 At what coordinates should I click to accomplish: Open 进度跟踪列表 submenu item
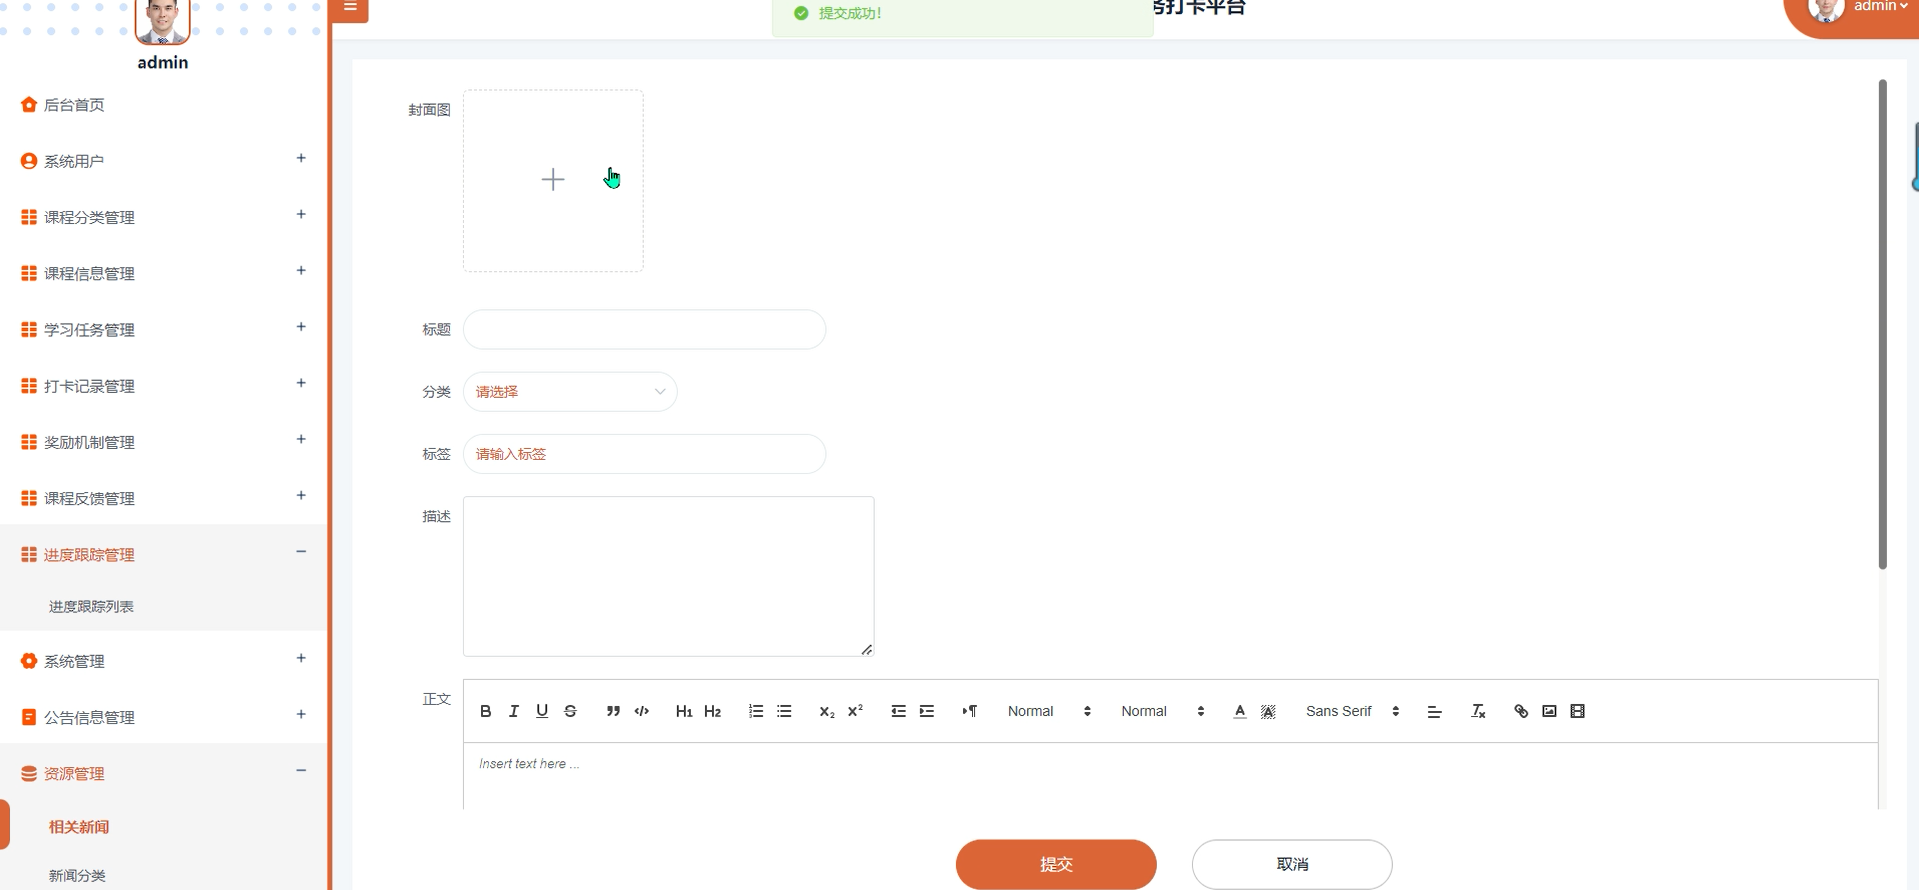(91, 606)
